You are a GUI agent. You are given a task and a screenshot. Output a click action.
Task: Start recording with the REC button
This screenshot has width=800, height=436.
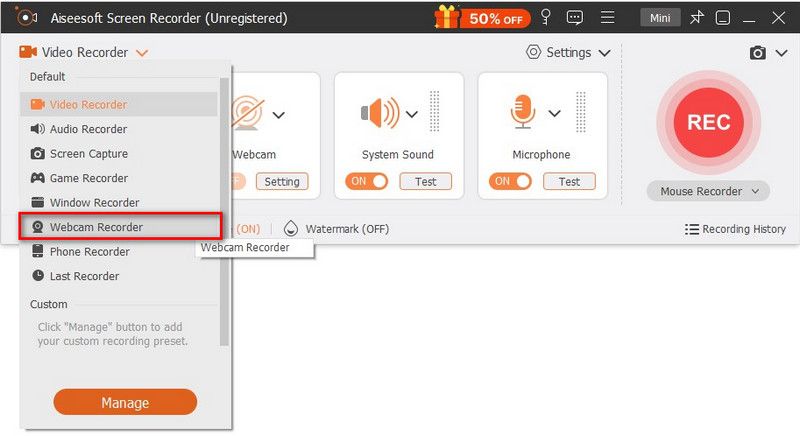tap(708, 122)
